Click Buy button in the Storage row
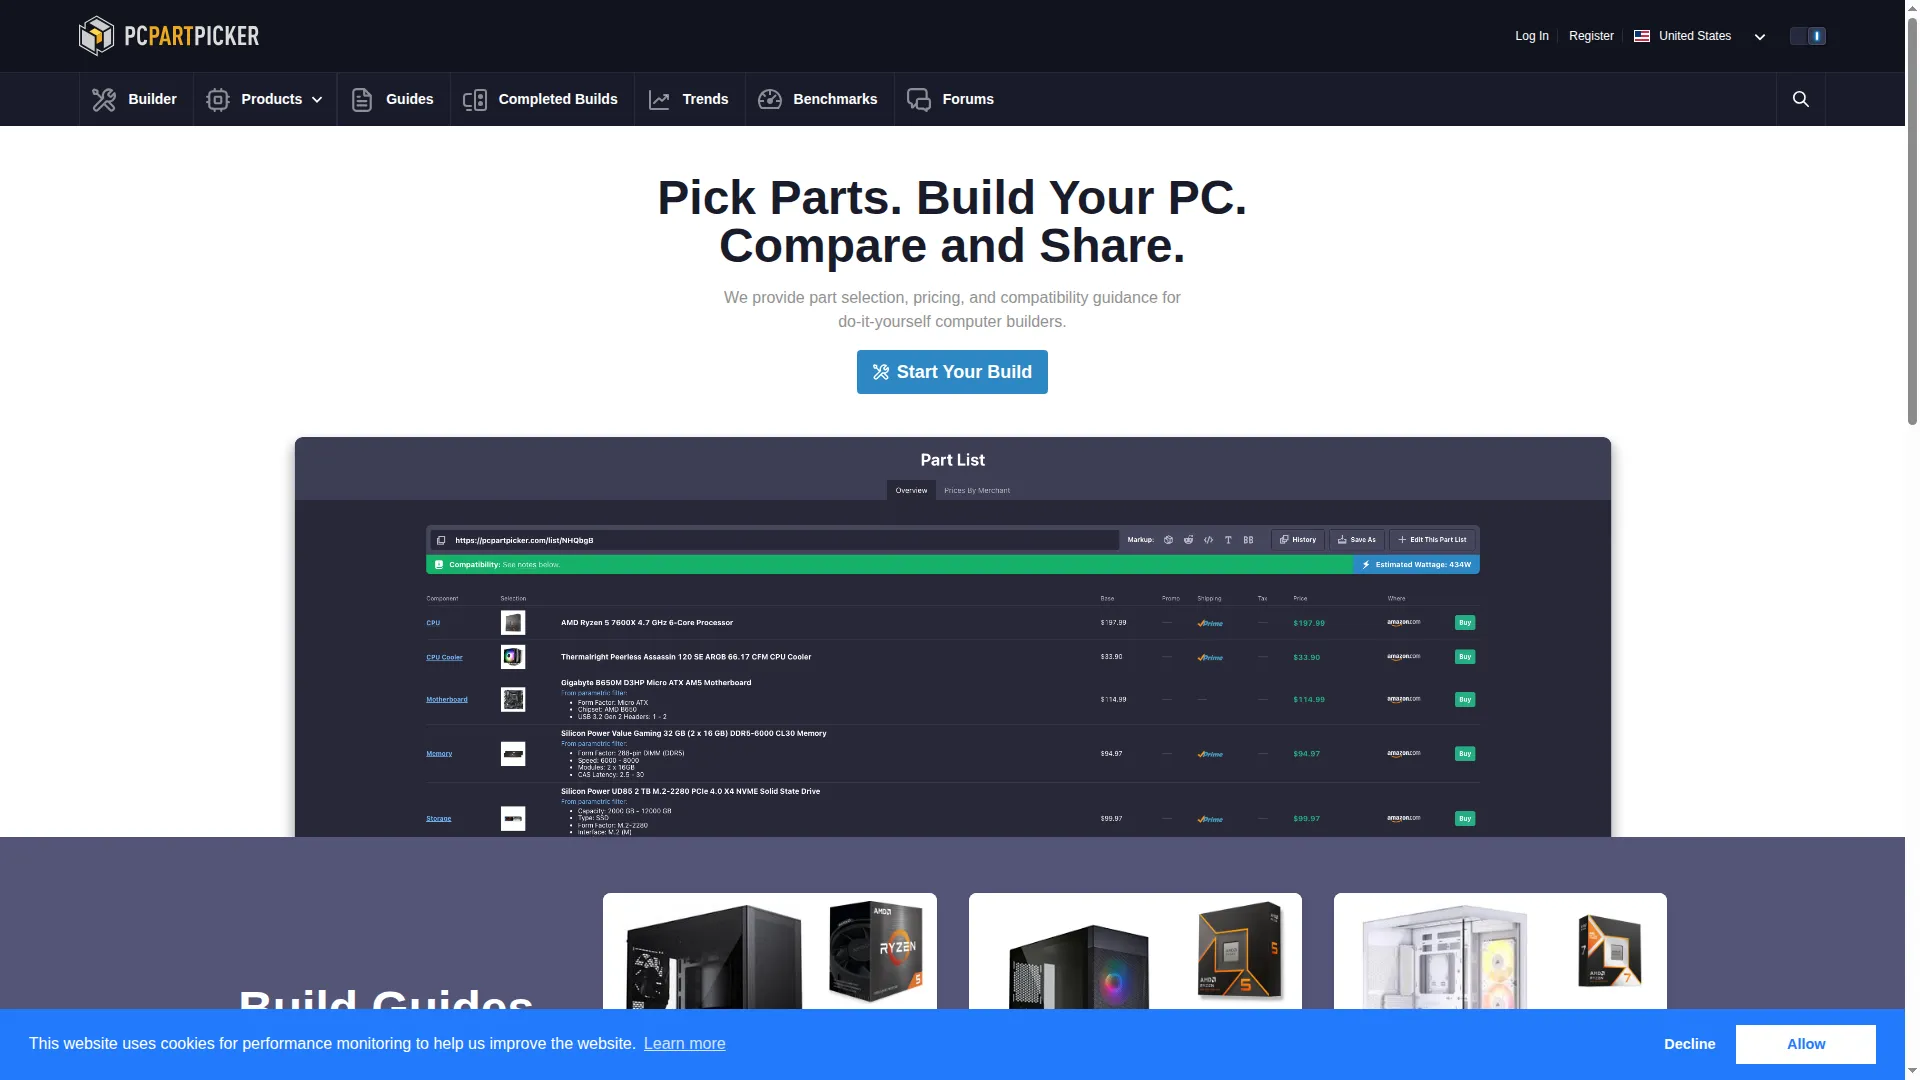 click(x=1465, y=819)
